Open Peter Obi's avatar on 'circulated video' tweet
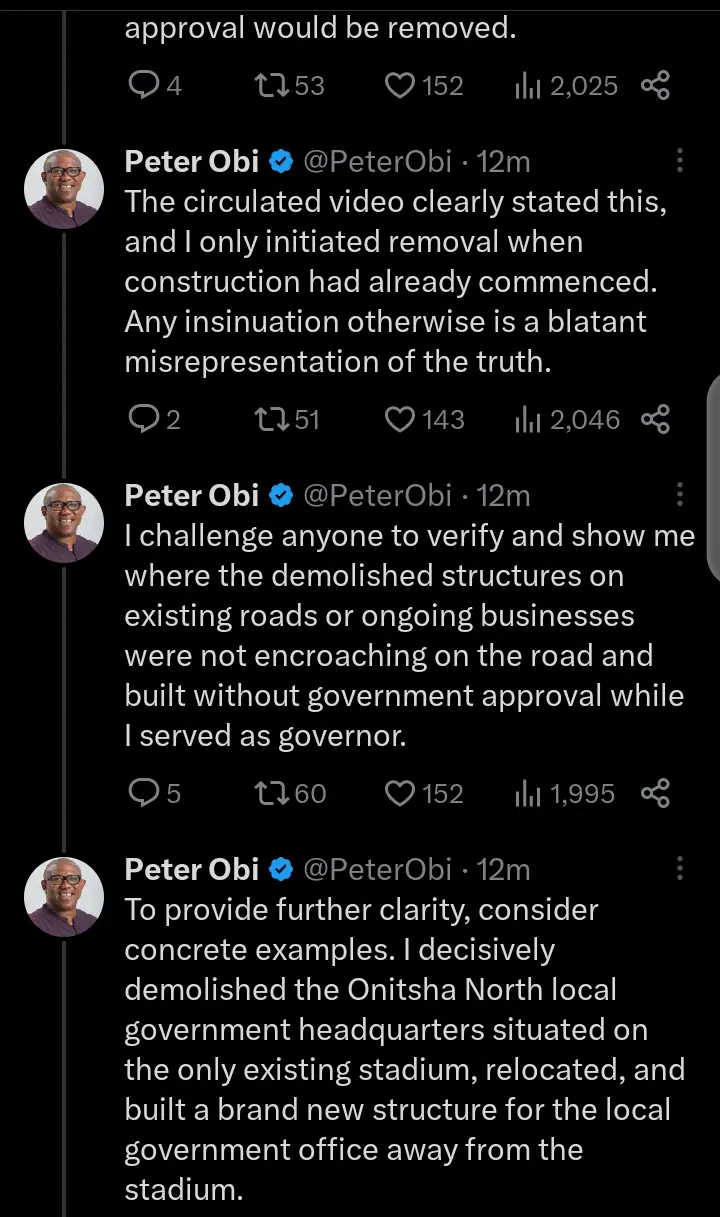This screenshot has width=720, height=1217. click(x=64, y=190)
